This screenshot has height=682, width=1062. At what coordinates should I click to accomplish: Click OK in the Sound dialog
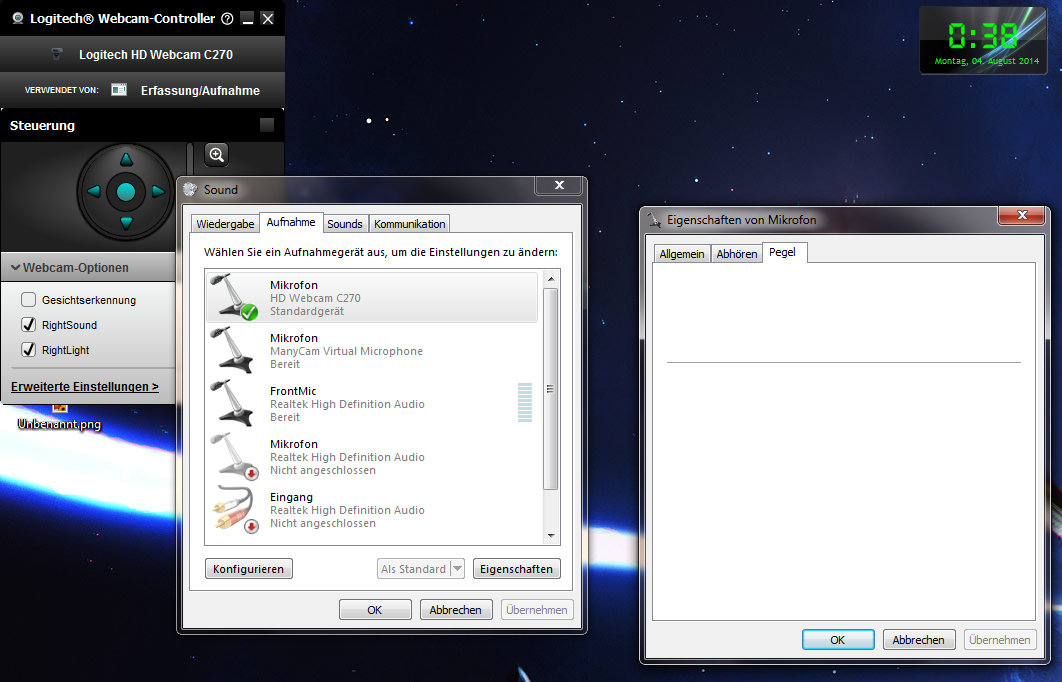375,610
